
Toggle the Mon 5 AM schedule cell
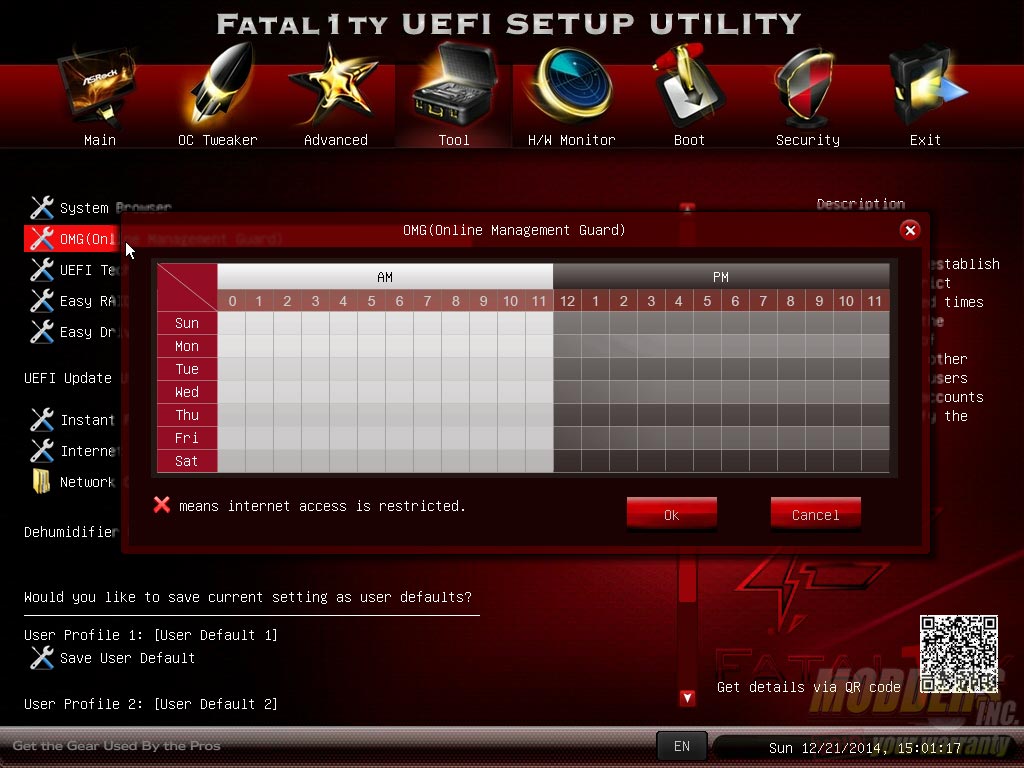pos(372,346)
